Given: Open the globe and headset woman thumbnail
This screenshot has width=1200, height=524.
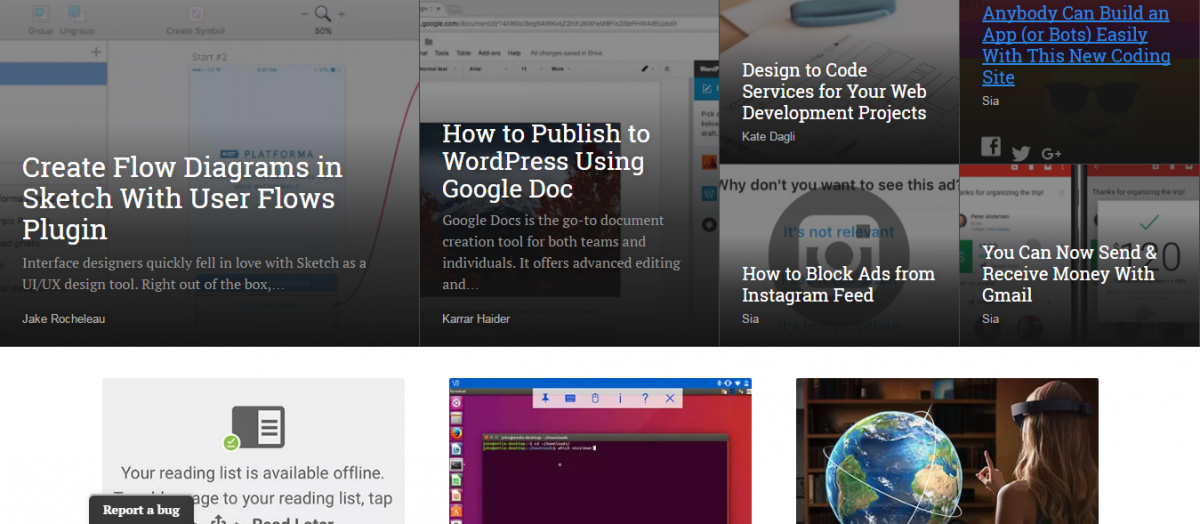Looking at the screenshot, I should (x=947, y=451).
